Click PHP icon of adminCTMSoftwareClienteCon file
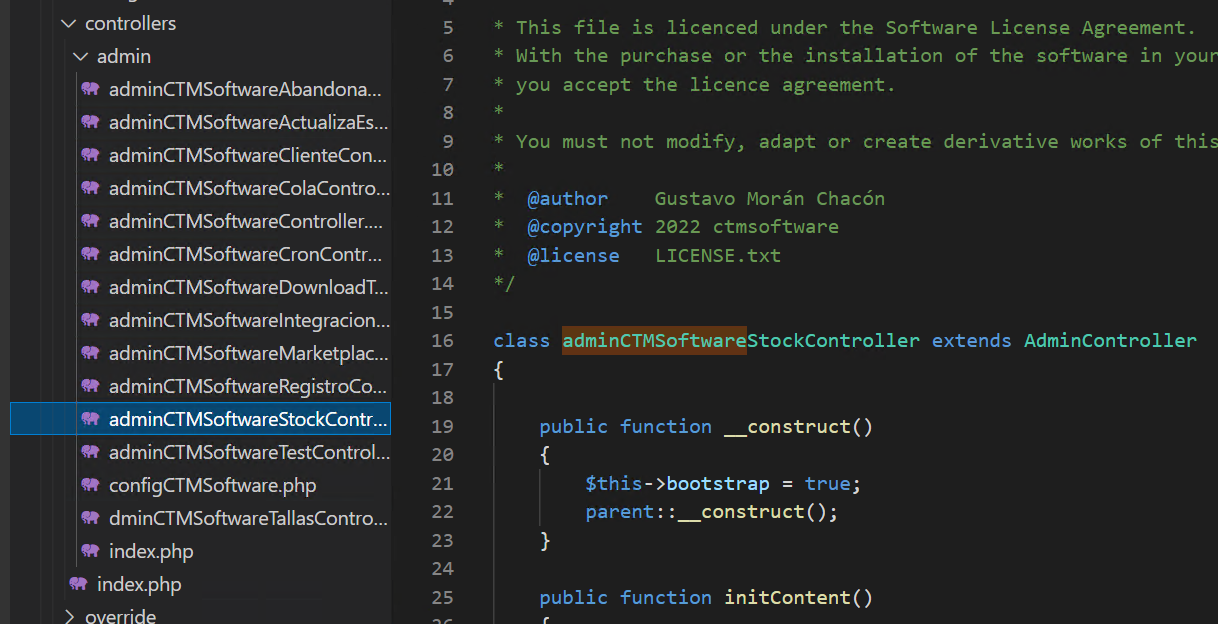1218x624 pixels. pyautogui.click(x=91, y=155)
